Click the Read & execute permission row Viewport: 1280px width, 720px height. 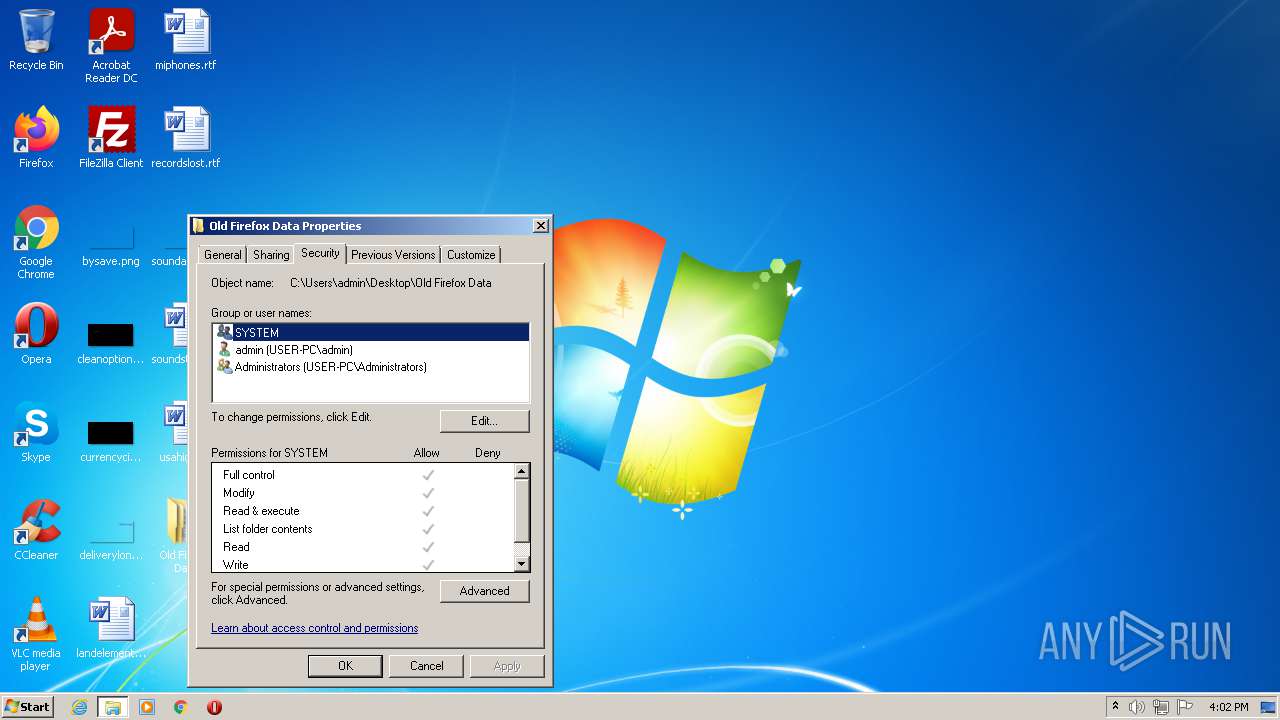(x=363, y=511)
